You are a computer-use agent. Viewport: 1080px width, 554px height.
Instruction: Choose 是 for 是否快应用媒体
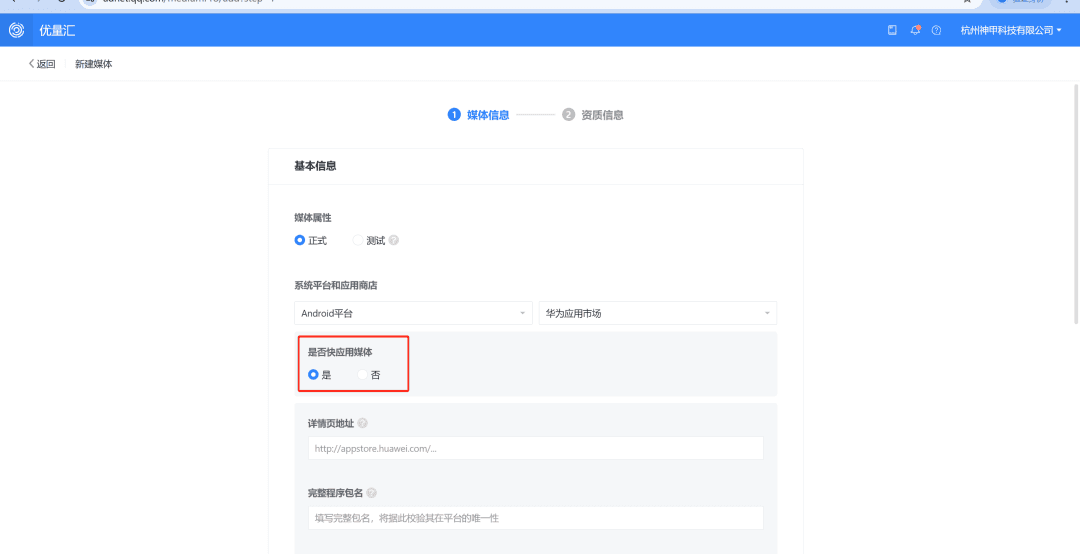point(313,375)
